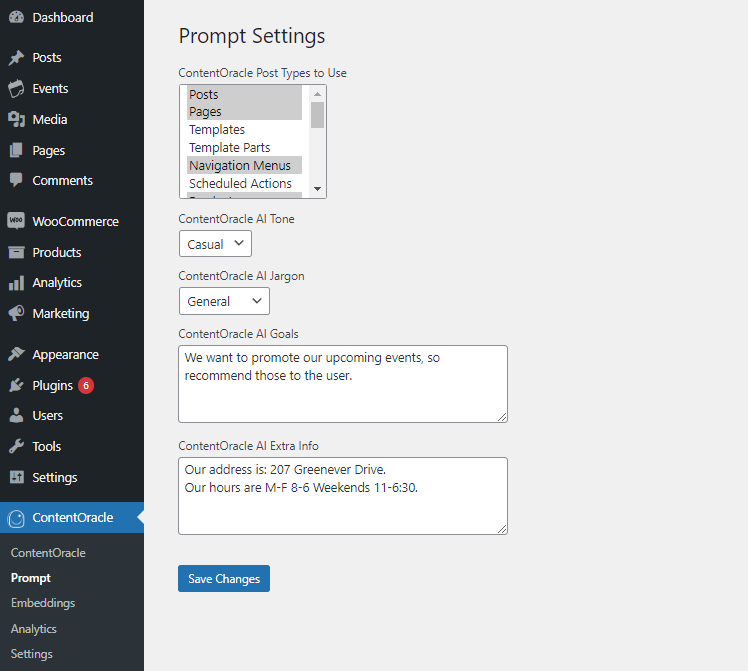Screen dimensions: 748x671
Task: Click the Dashboard gauge icon
Action: click(x=16, y=18)
